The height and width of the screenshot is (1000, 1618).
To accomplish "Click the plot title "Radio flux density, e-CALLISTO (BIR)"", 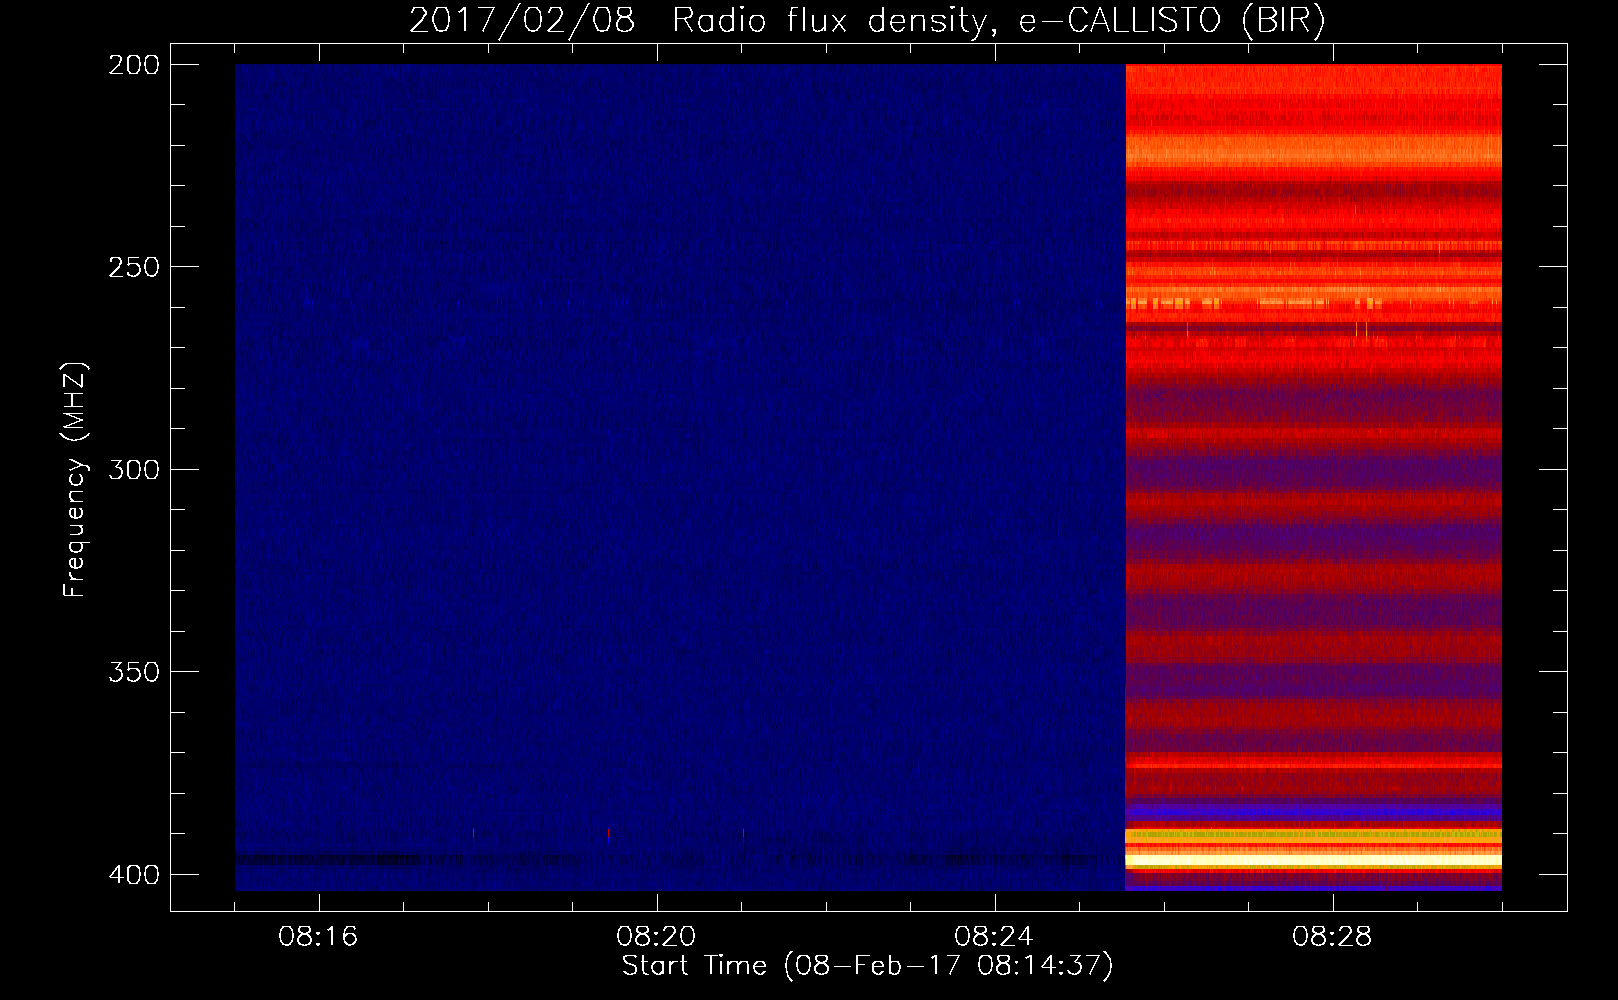I will click(998, 20).
